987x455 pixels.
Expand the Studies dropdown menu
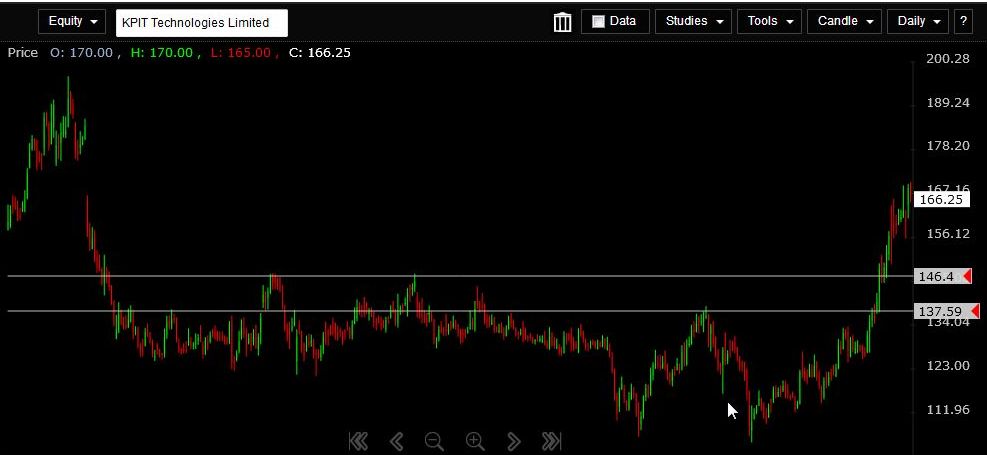(693, 22)
